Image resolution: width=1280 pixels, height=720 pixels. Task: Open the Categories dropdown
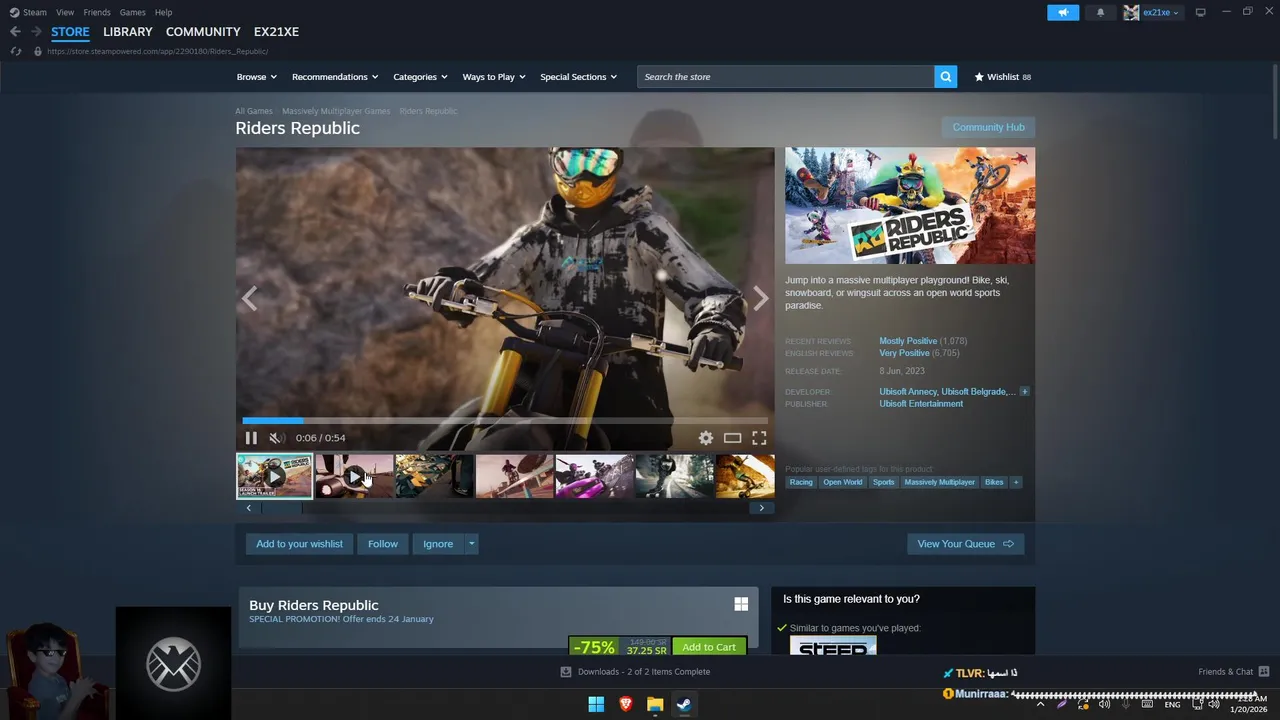[420, 77]
